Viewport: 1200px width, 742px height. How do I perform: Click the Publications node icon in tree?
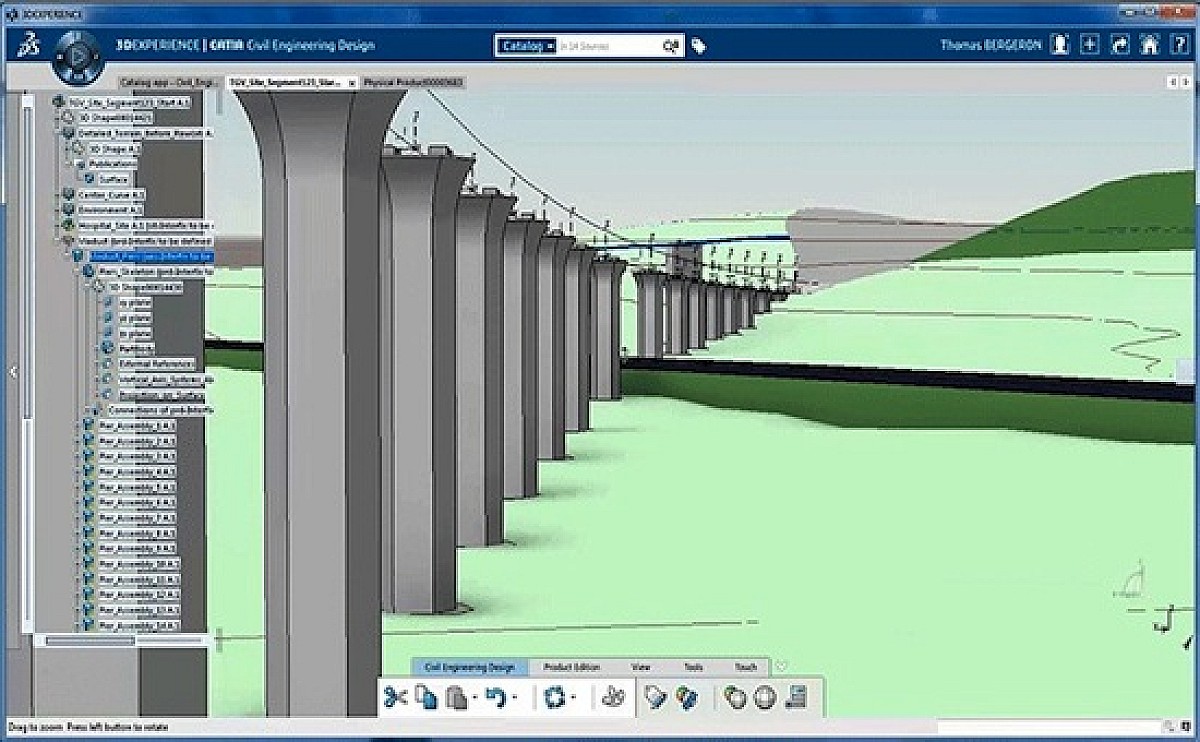pyautogui.click(x=80, y=163)
